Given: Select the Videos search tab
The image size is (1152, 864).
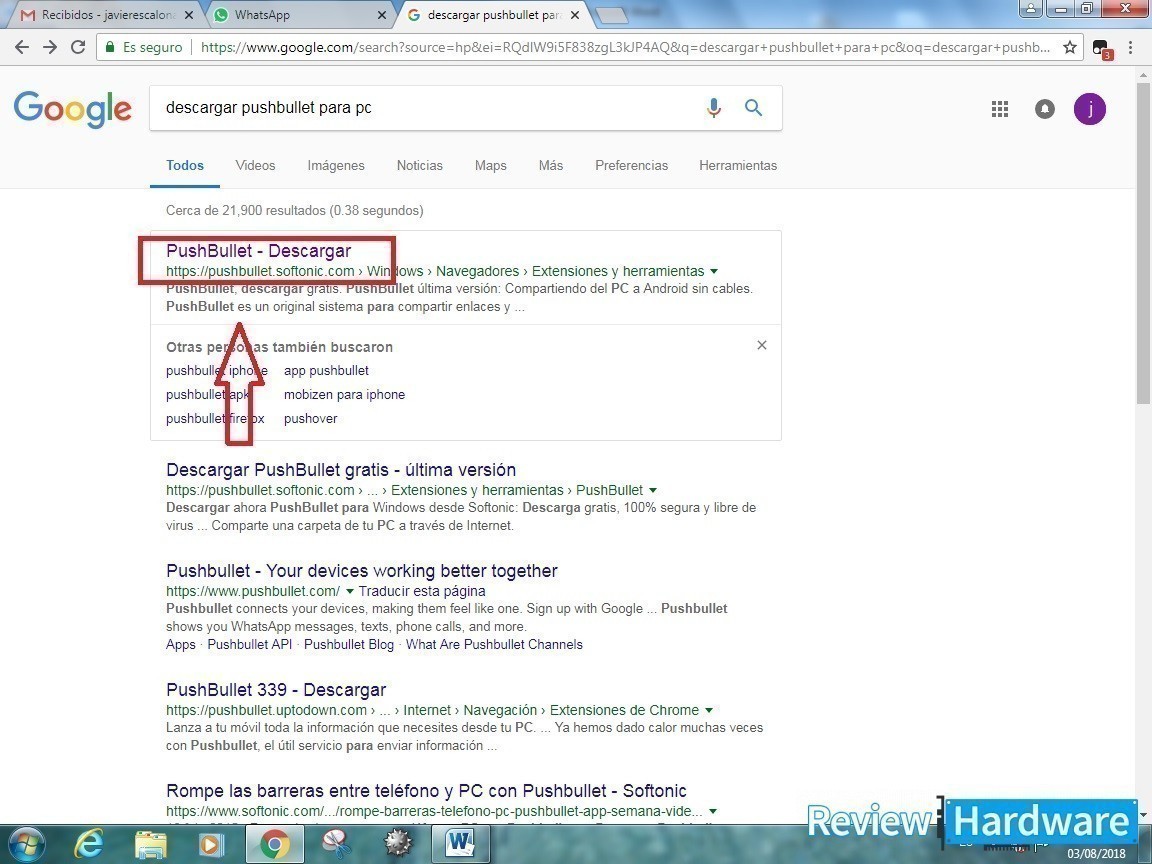Looking at the screenshot, I should (256, 165).
